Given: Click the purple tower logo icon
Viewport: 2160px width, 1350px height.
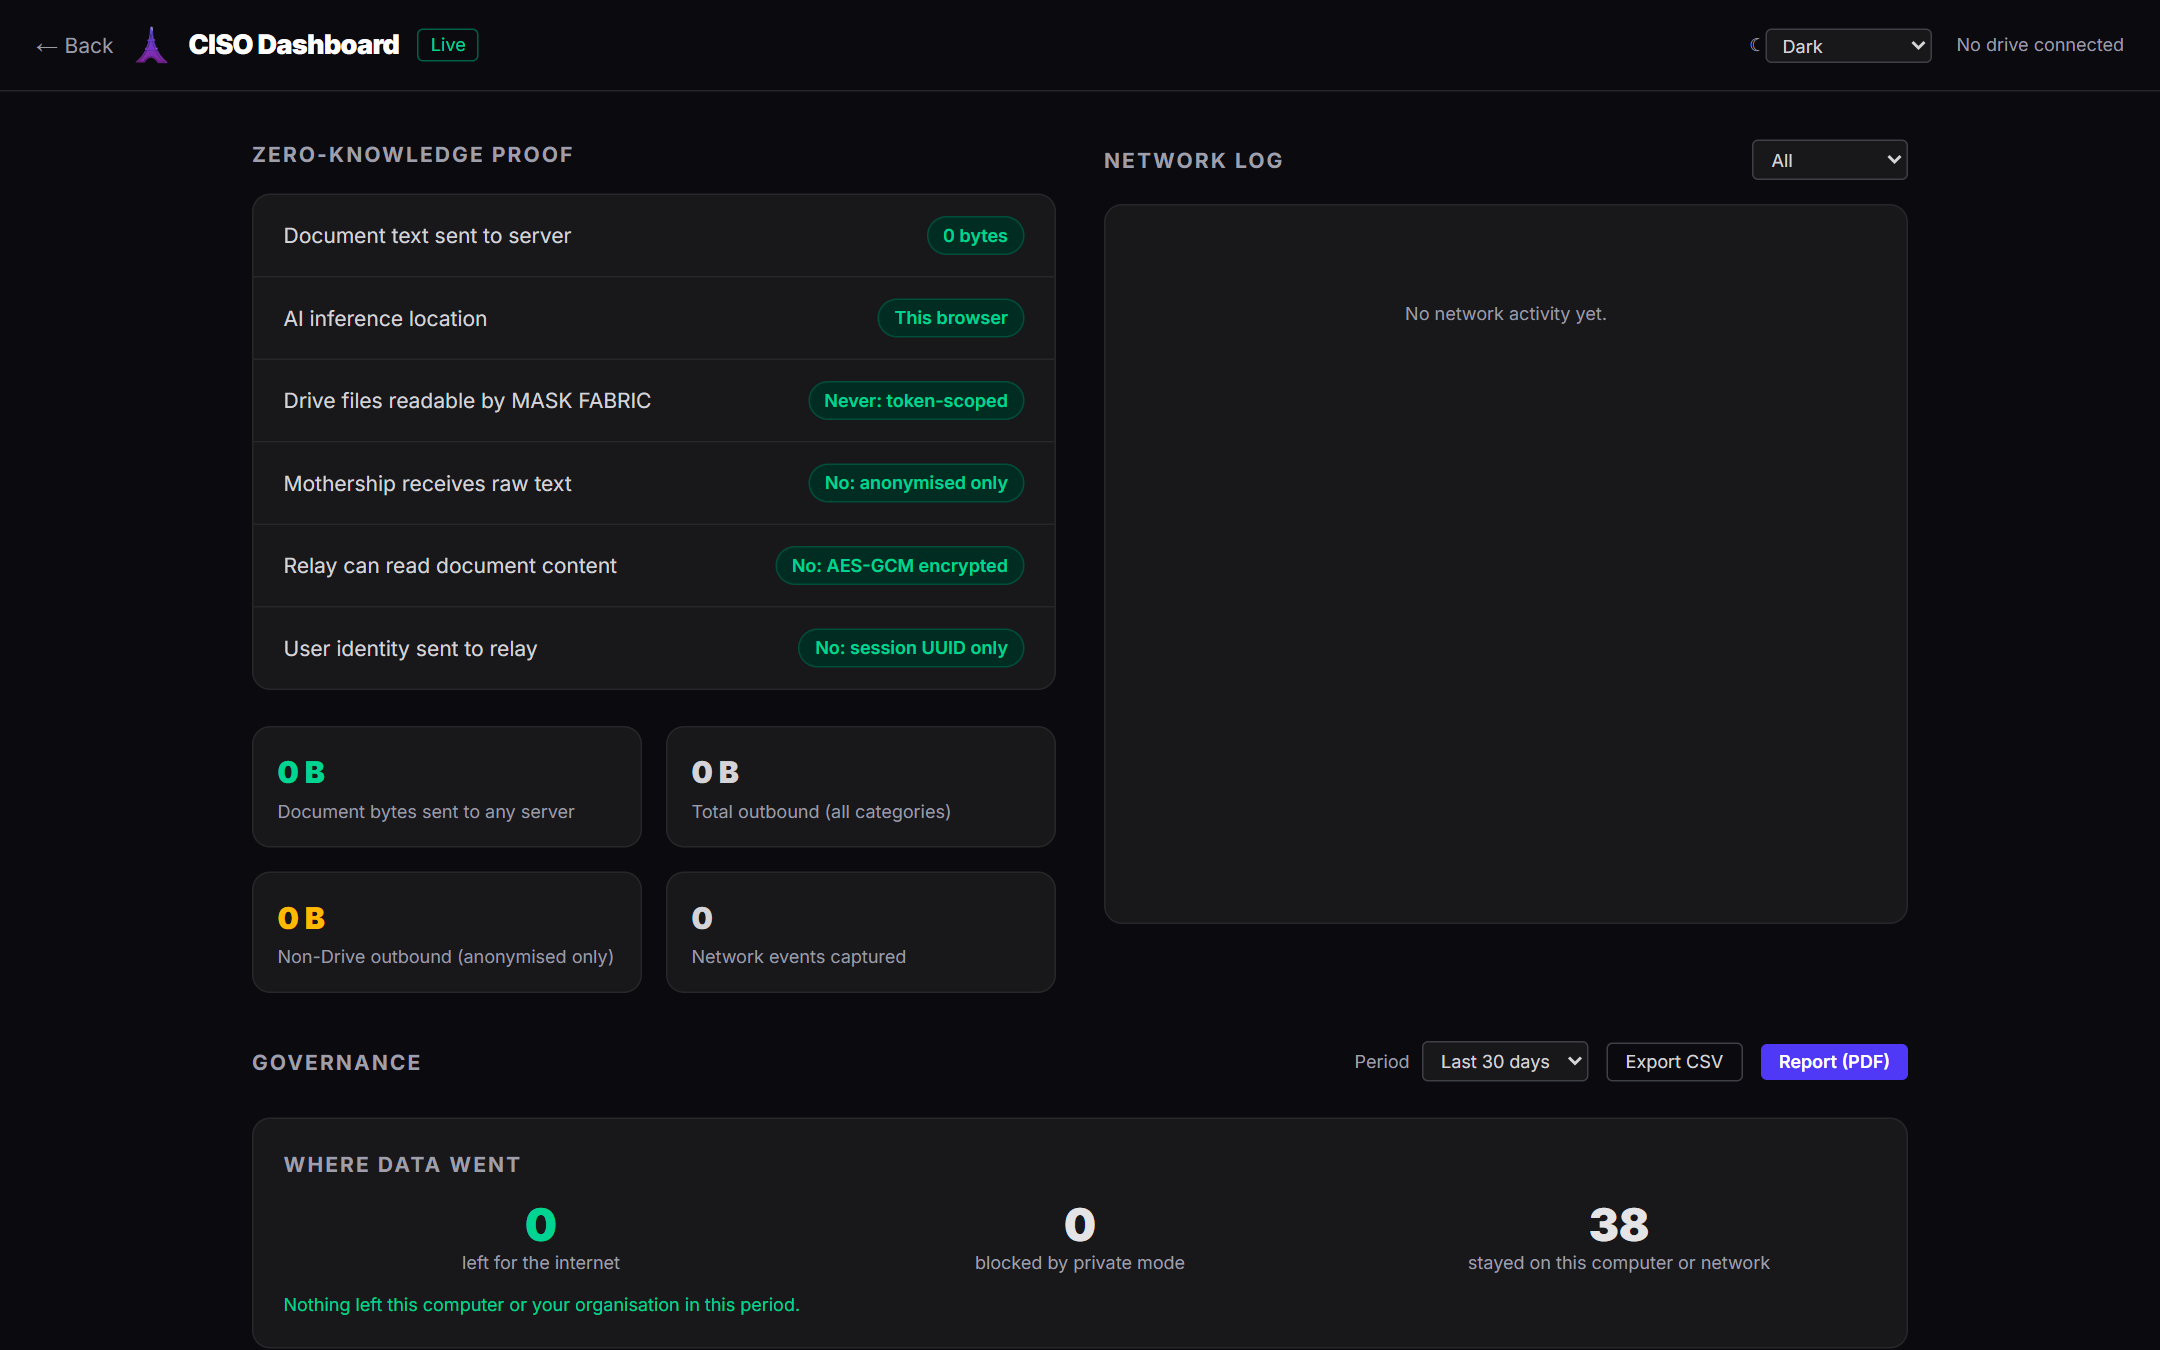Looking at the screenshot, I should [x=152, y=45].
